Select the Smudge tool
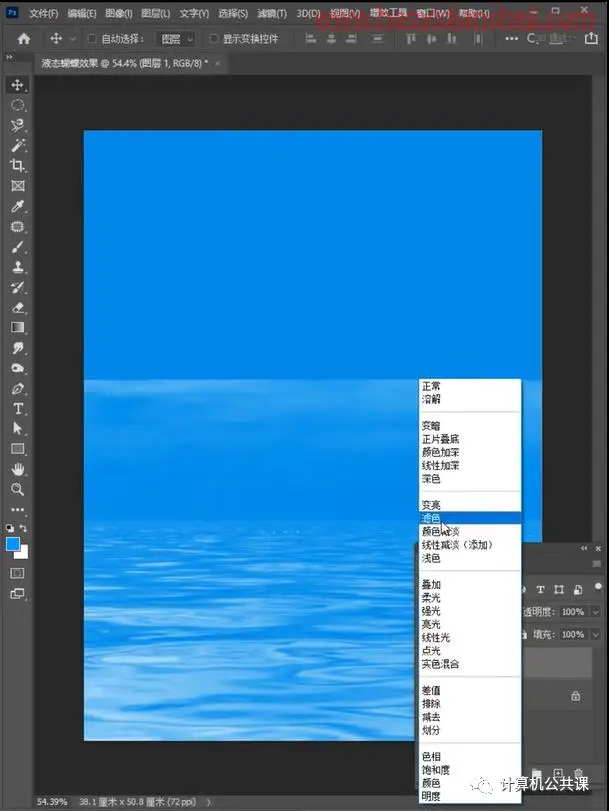The width and height of the screenshot is (609, 811). (x=18, y=348)
